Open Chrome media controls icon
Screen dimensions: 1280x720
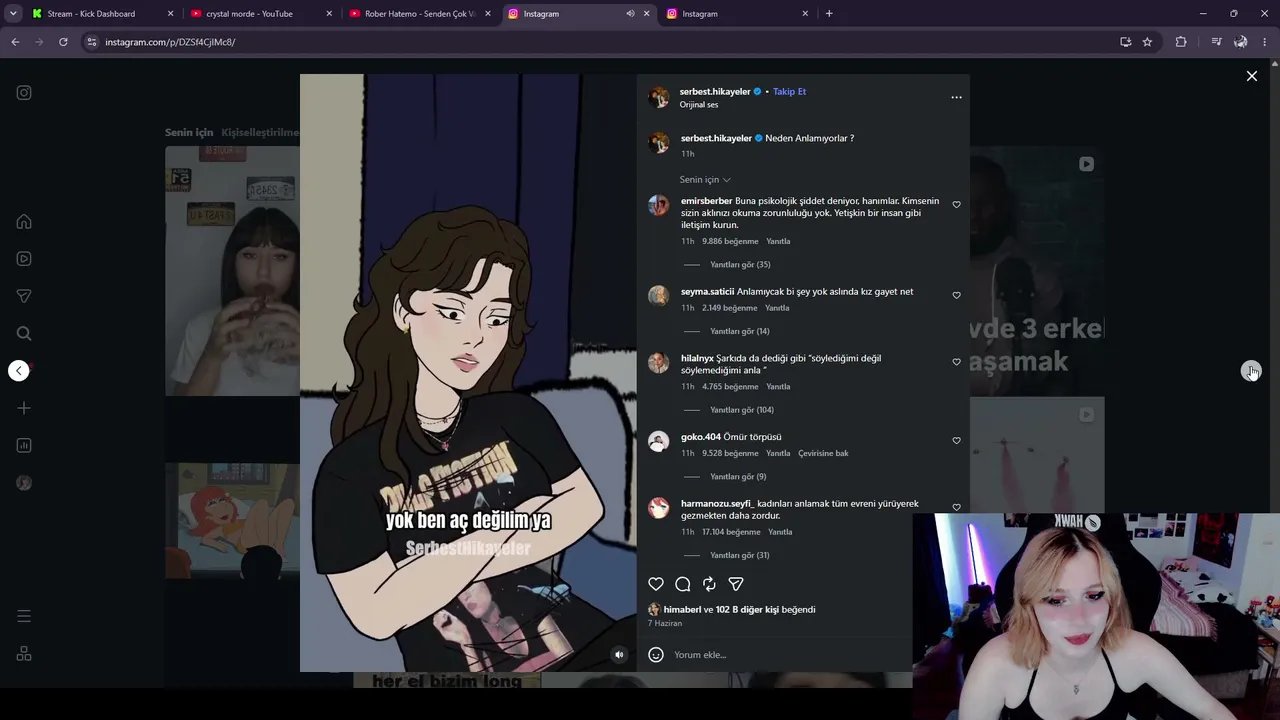1216,42
